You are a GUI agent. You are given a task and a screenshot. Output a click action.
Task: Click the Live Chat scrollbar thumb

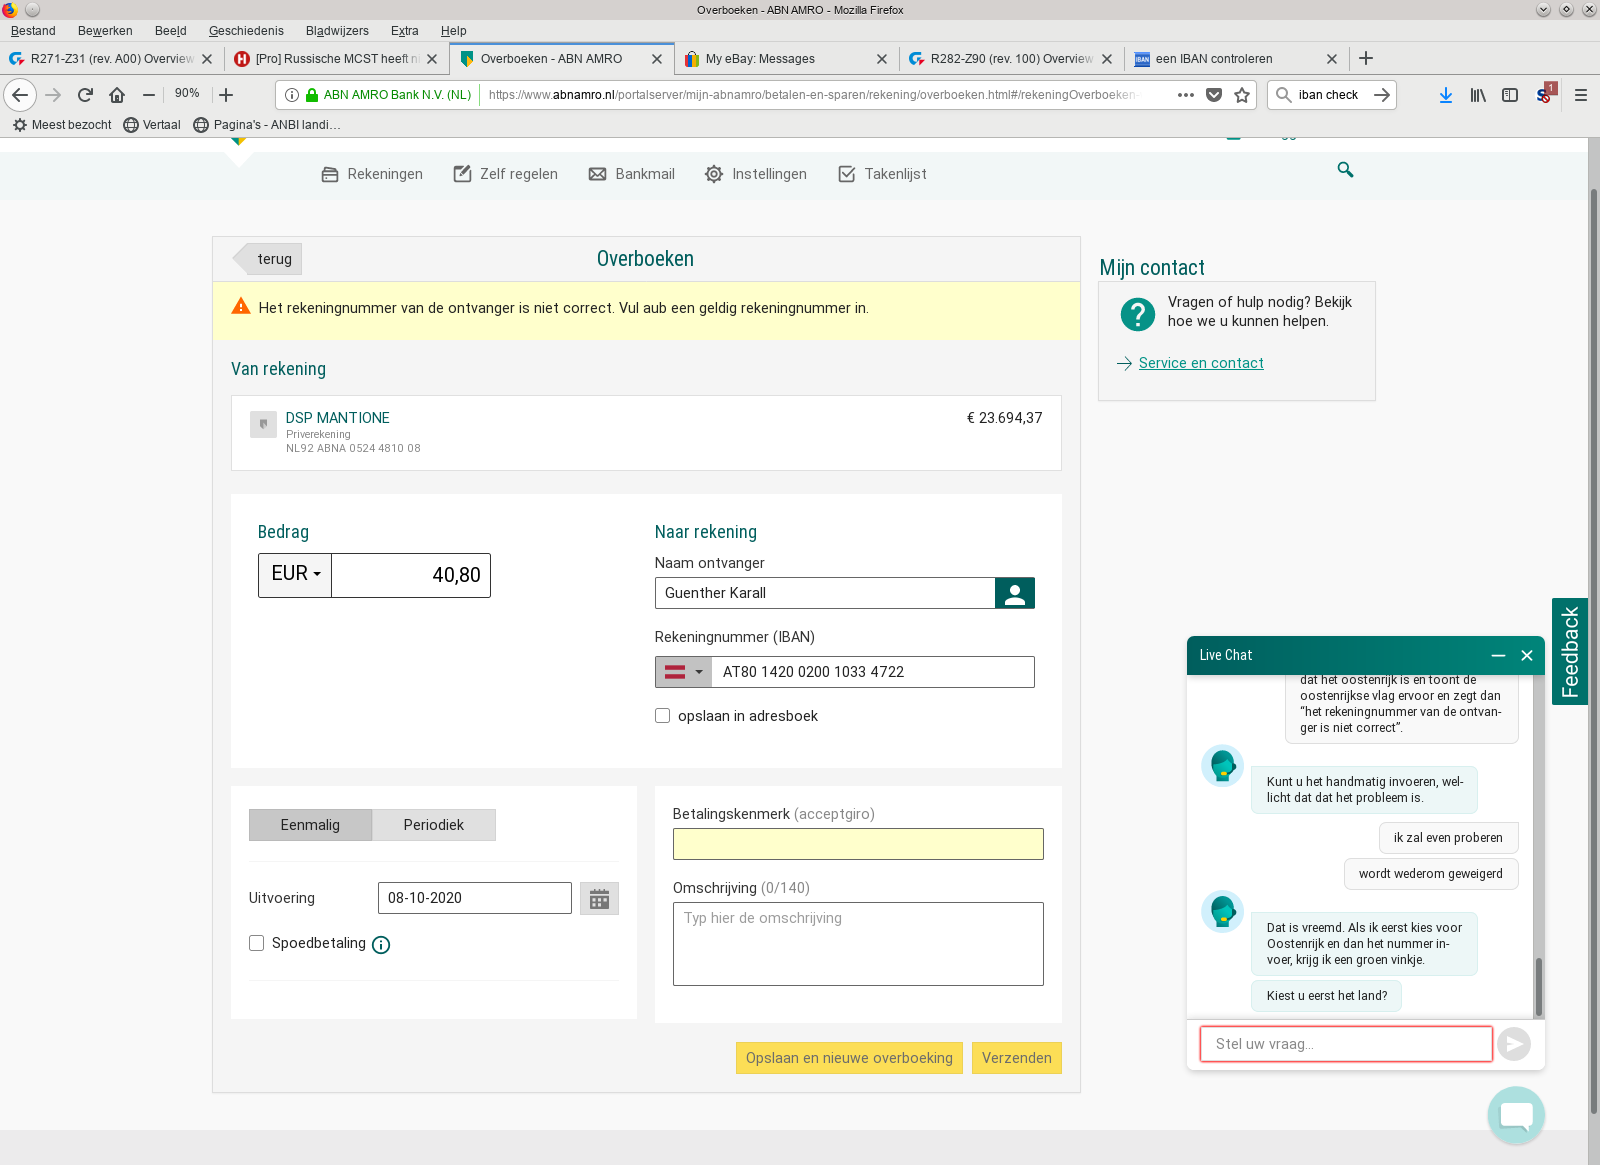click(1538, 985)
